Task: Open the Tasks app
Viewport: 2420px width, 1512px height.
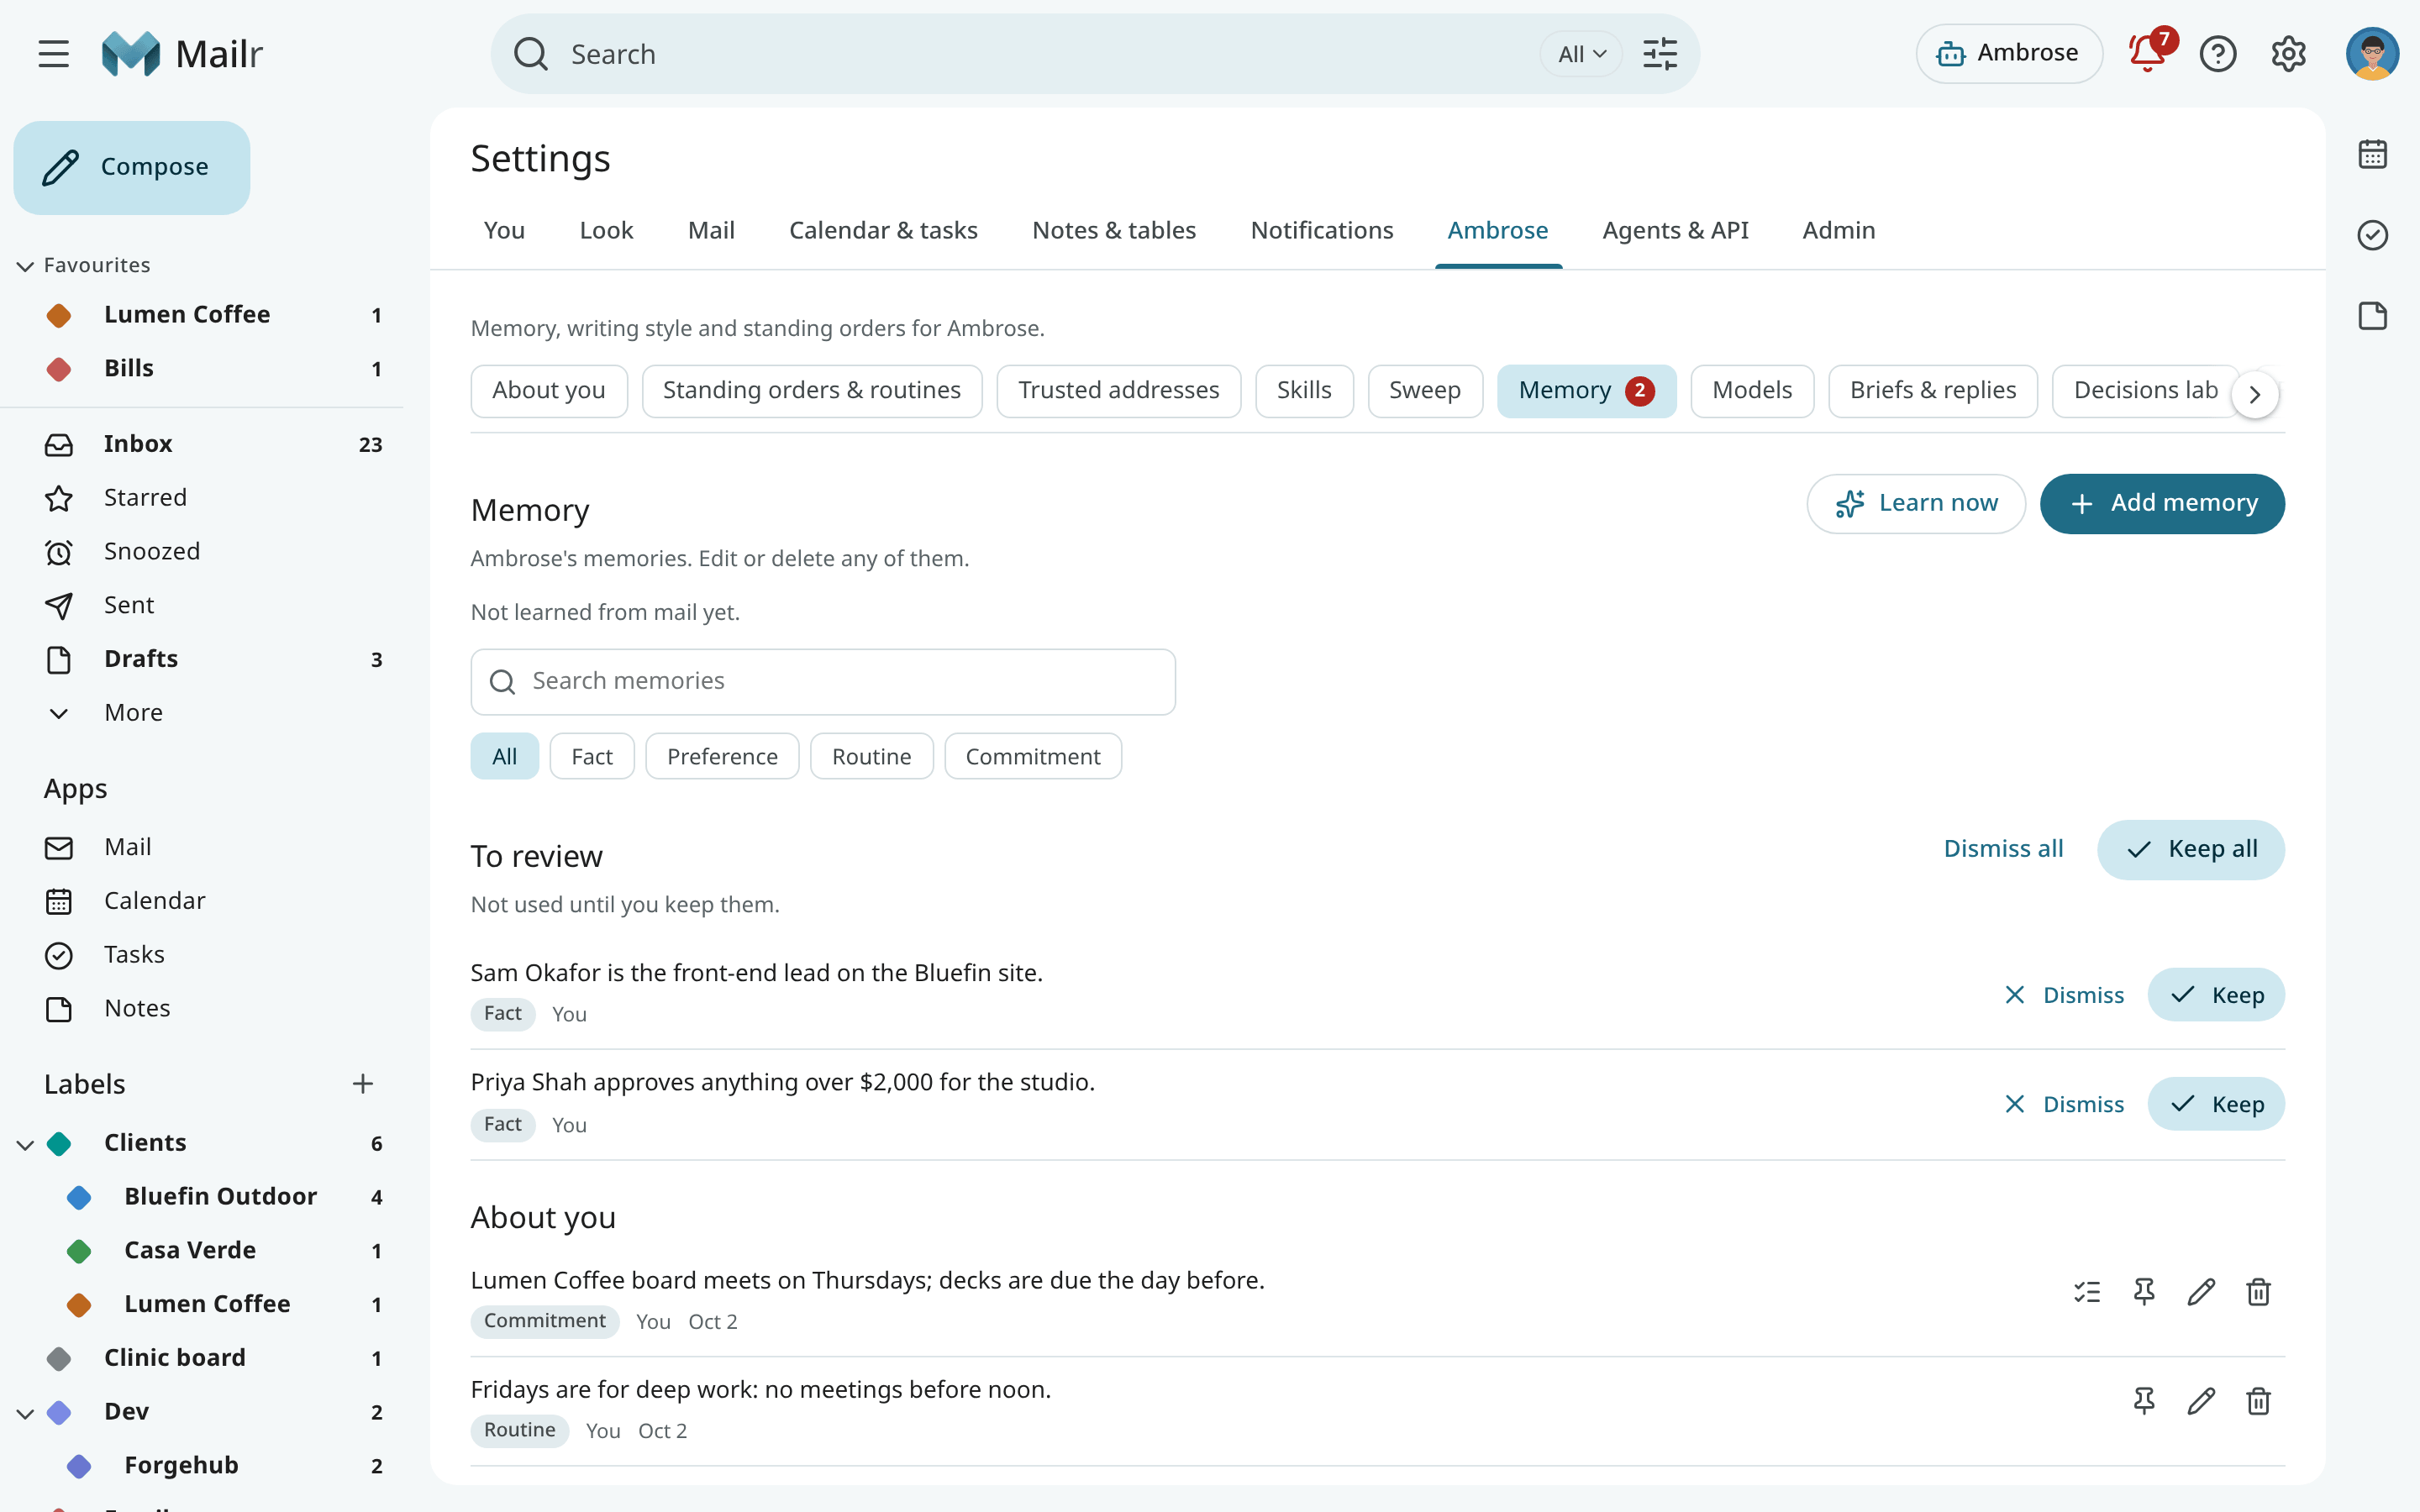Action: click(x=202, y=955)
